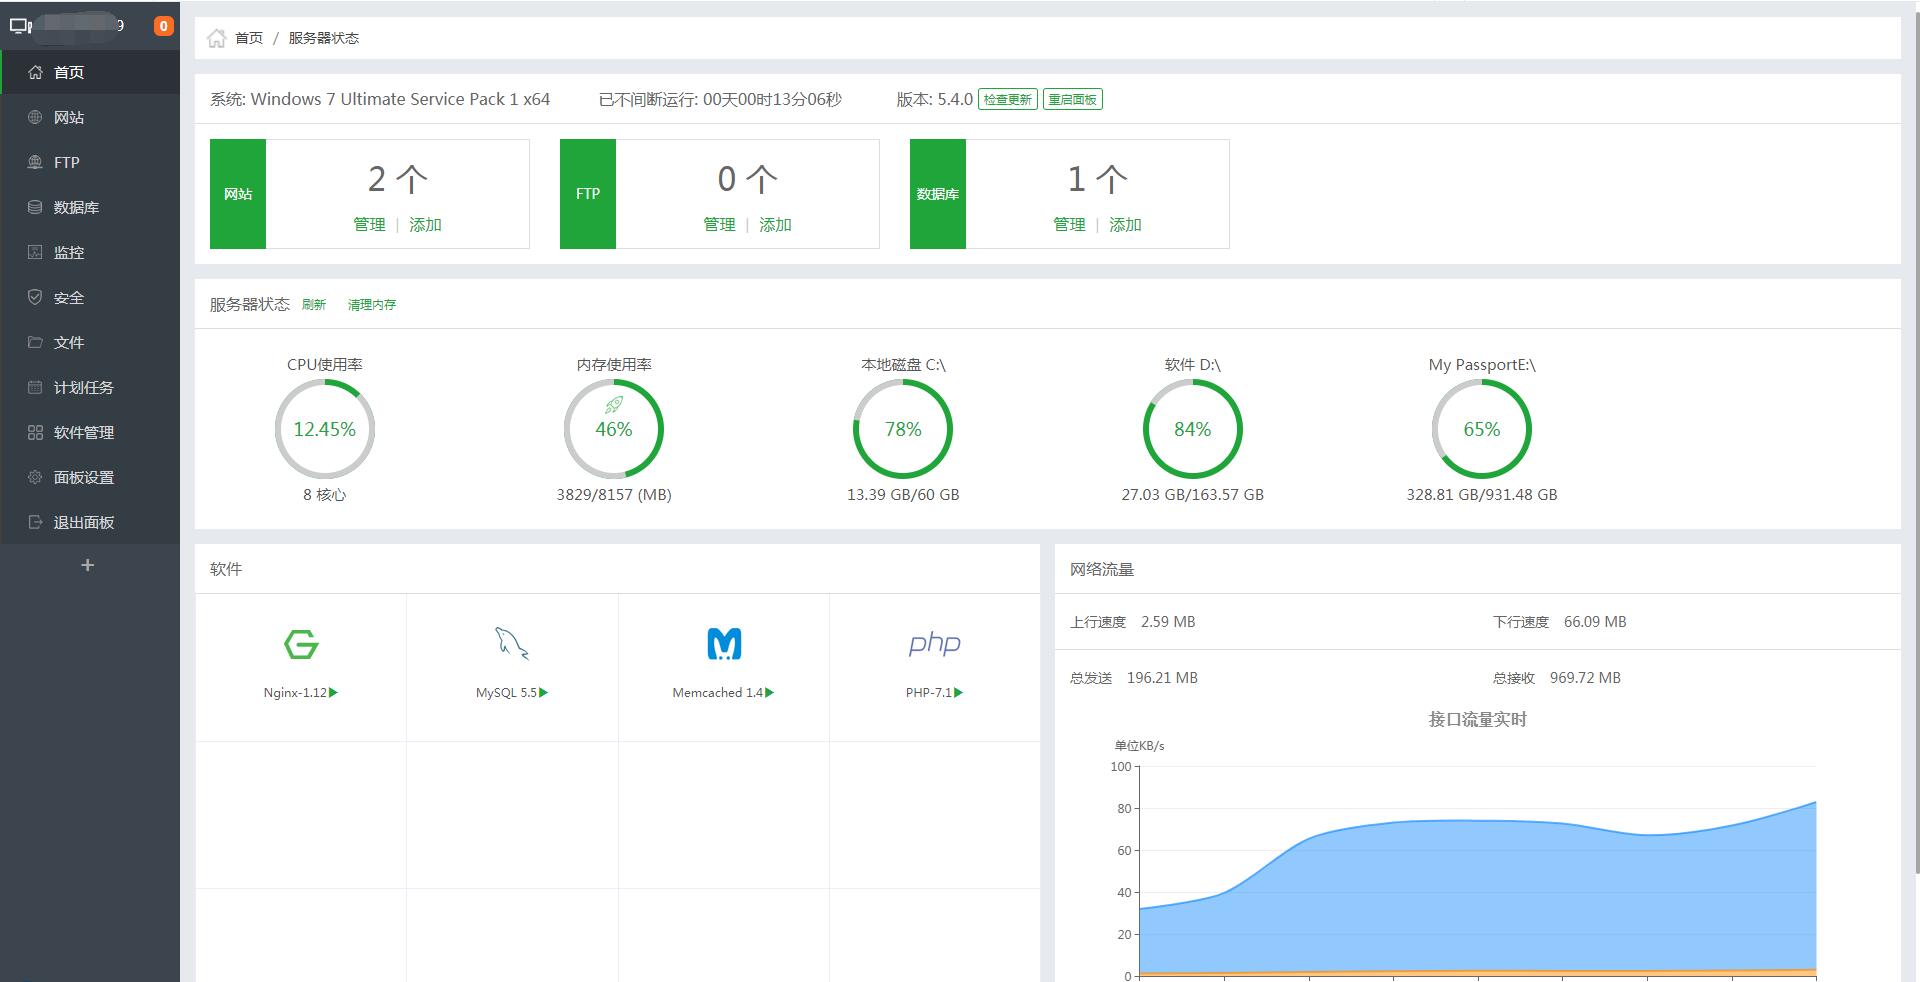Click the MySQL dolphin icon
The width and height of the screenshot is (1920, 982).
[x=512, y=644]
